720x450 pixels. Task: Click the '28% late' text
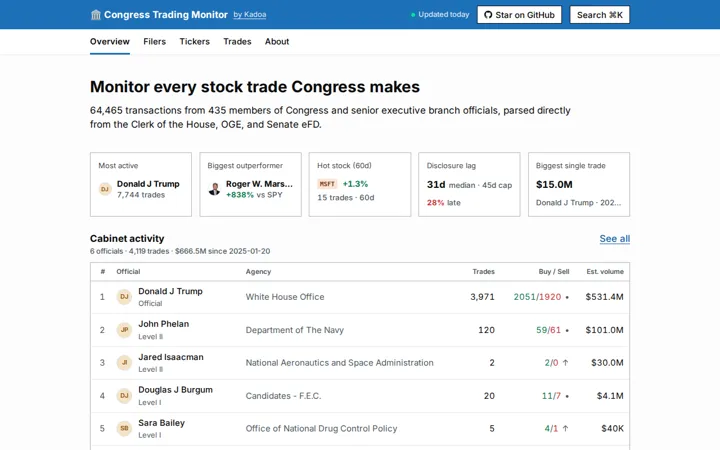pyautogui.click(x=444, y=202)
